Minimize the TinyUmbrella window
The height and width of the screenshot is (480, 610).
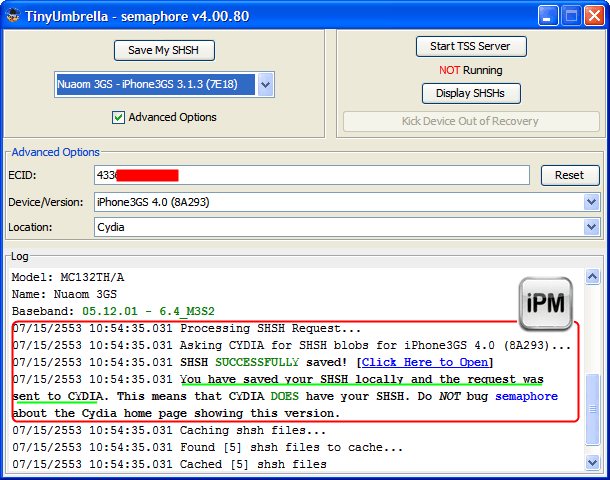548,16
